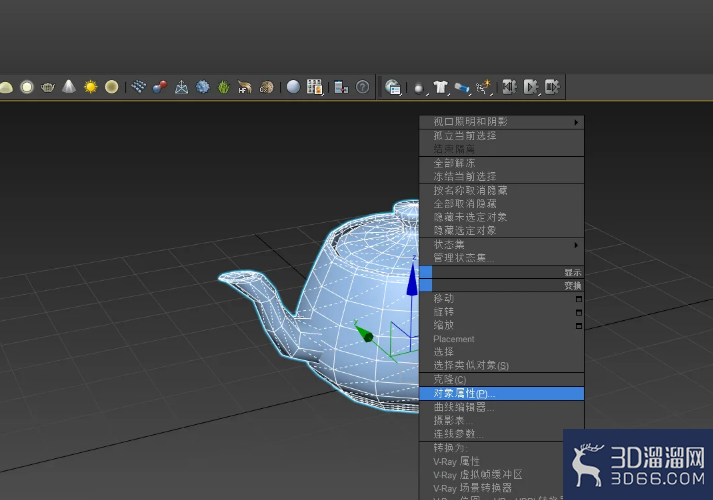Click the yellow sun light icon

[90, 87]
